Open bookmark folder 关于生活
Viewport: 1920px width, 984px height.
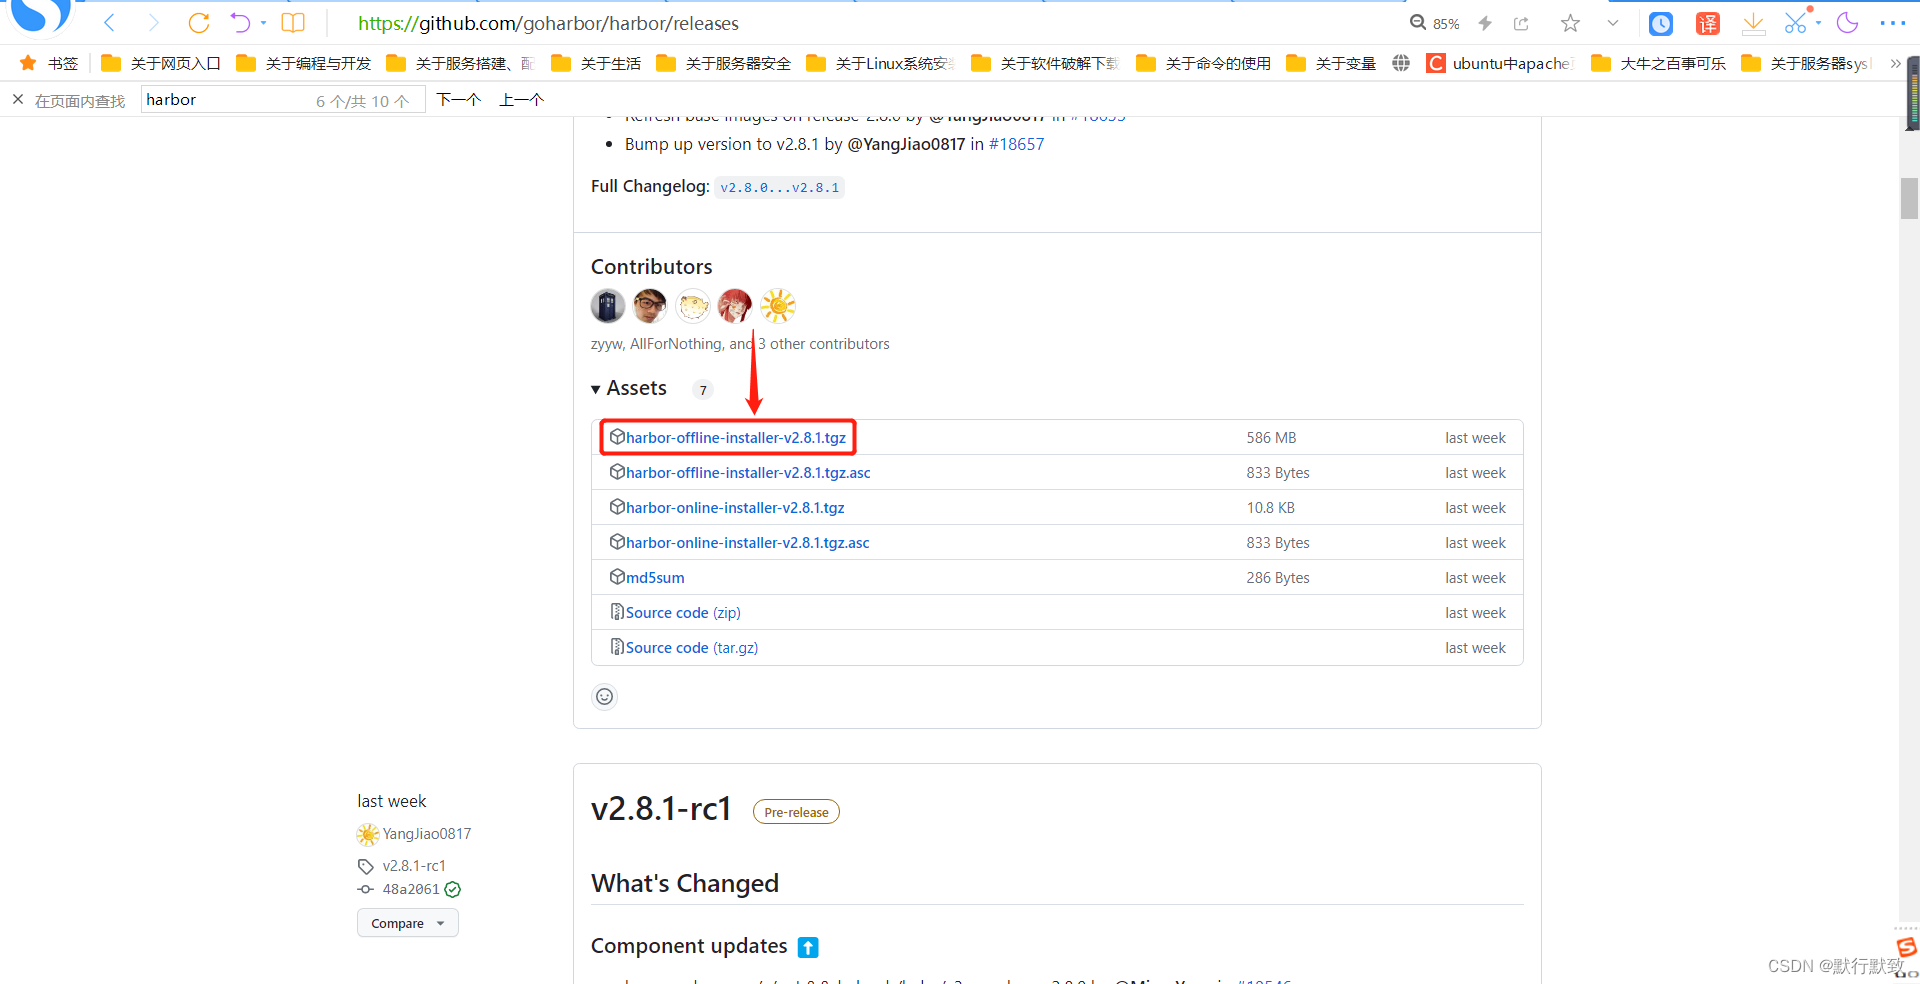[596, 63]
